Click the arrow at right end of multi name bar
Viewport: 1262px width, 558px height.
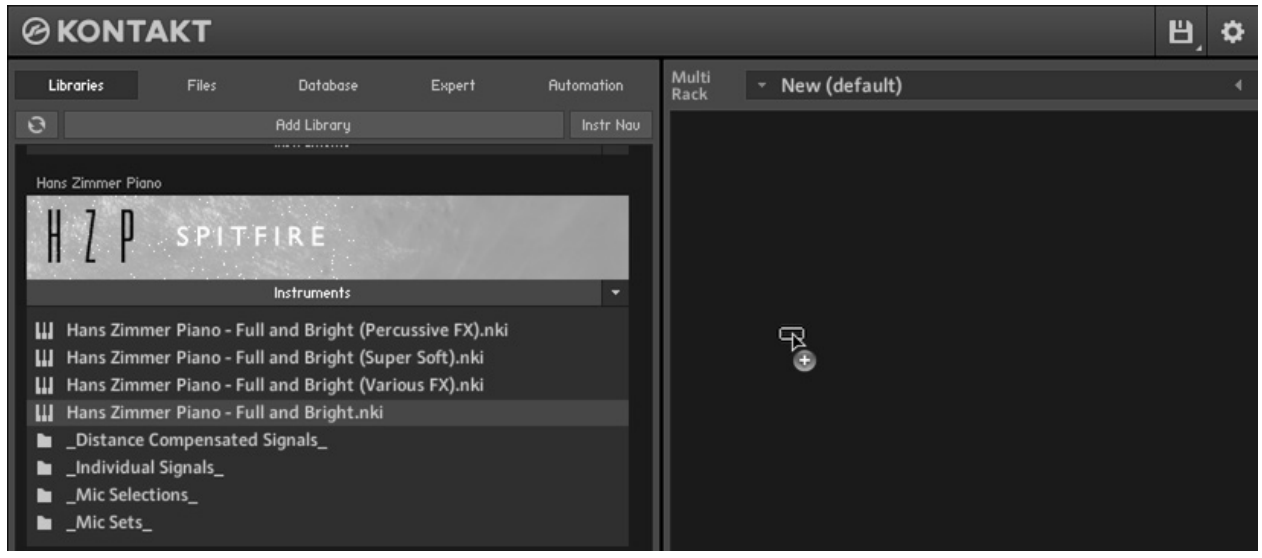coord(1238,86)
